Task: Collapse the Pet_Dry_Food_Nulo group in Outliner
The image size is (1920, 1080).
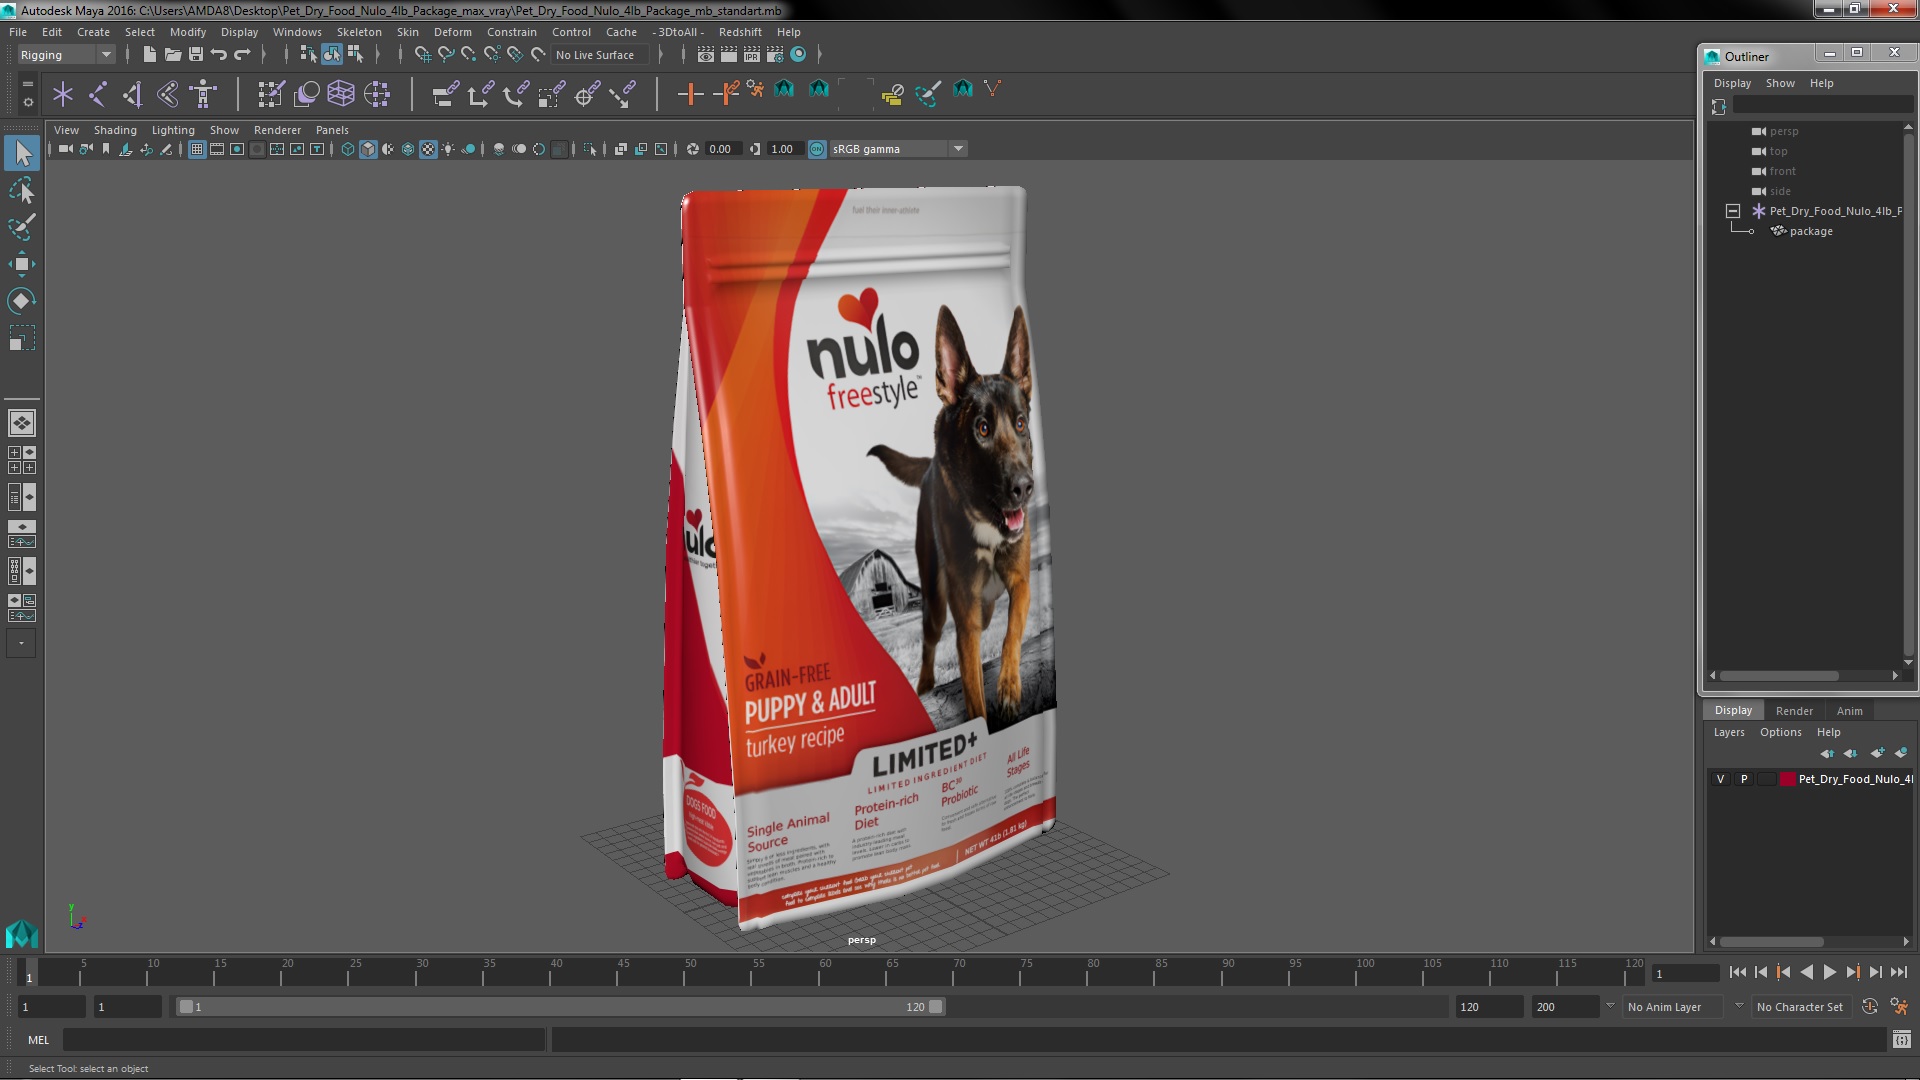Action: coord(1733,211)
